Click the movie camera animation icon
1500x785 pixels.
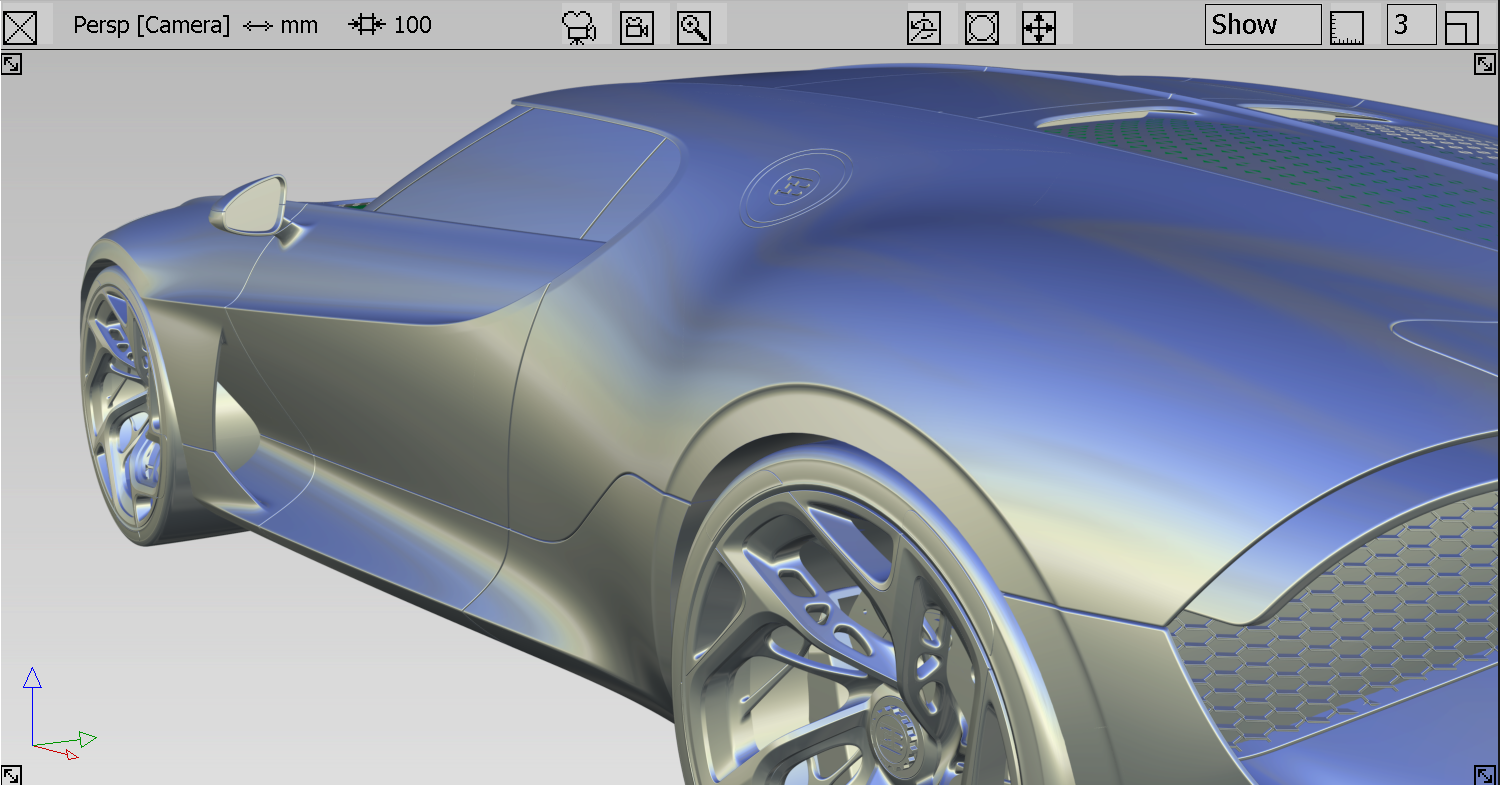click(578, 26)
